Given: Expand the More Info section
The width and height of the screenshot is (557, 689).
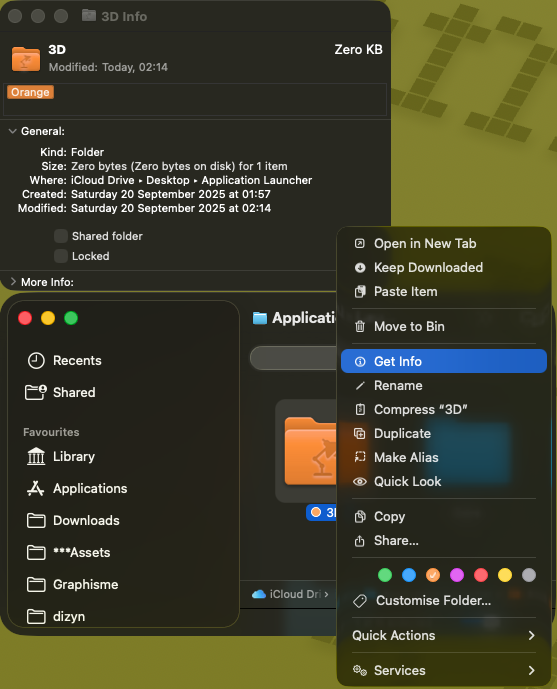Looking at the screenshot, I should tap(13, 282).
